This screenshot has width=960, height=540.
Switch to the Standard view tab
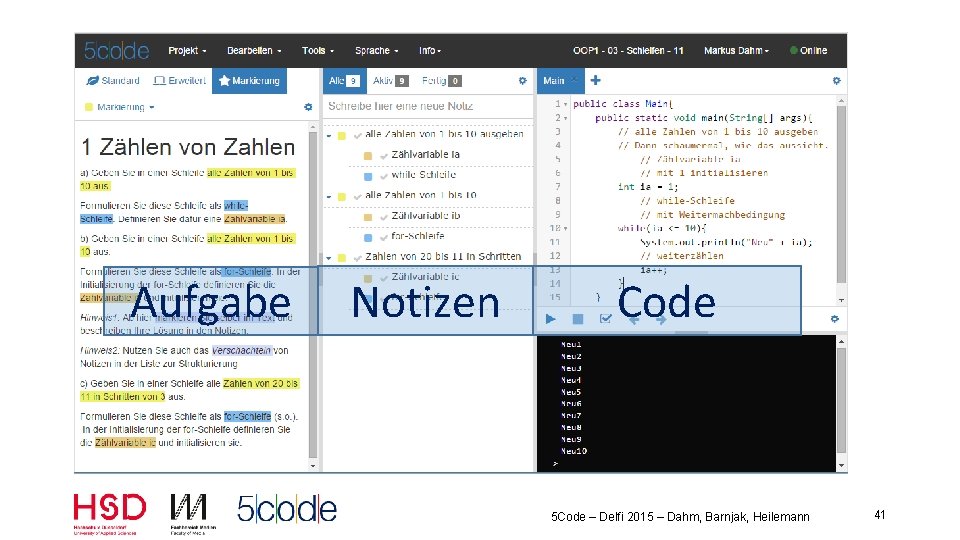(113, 81)
